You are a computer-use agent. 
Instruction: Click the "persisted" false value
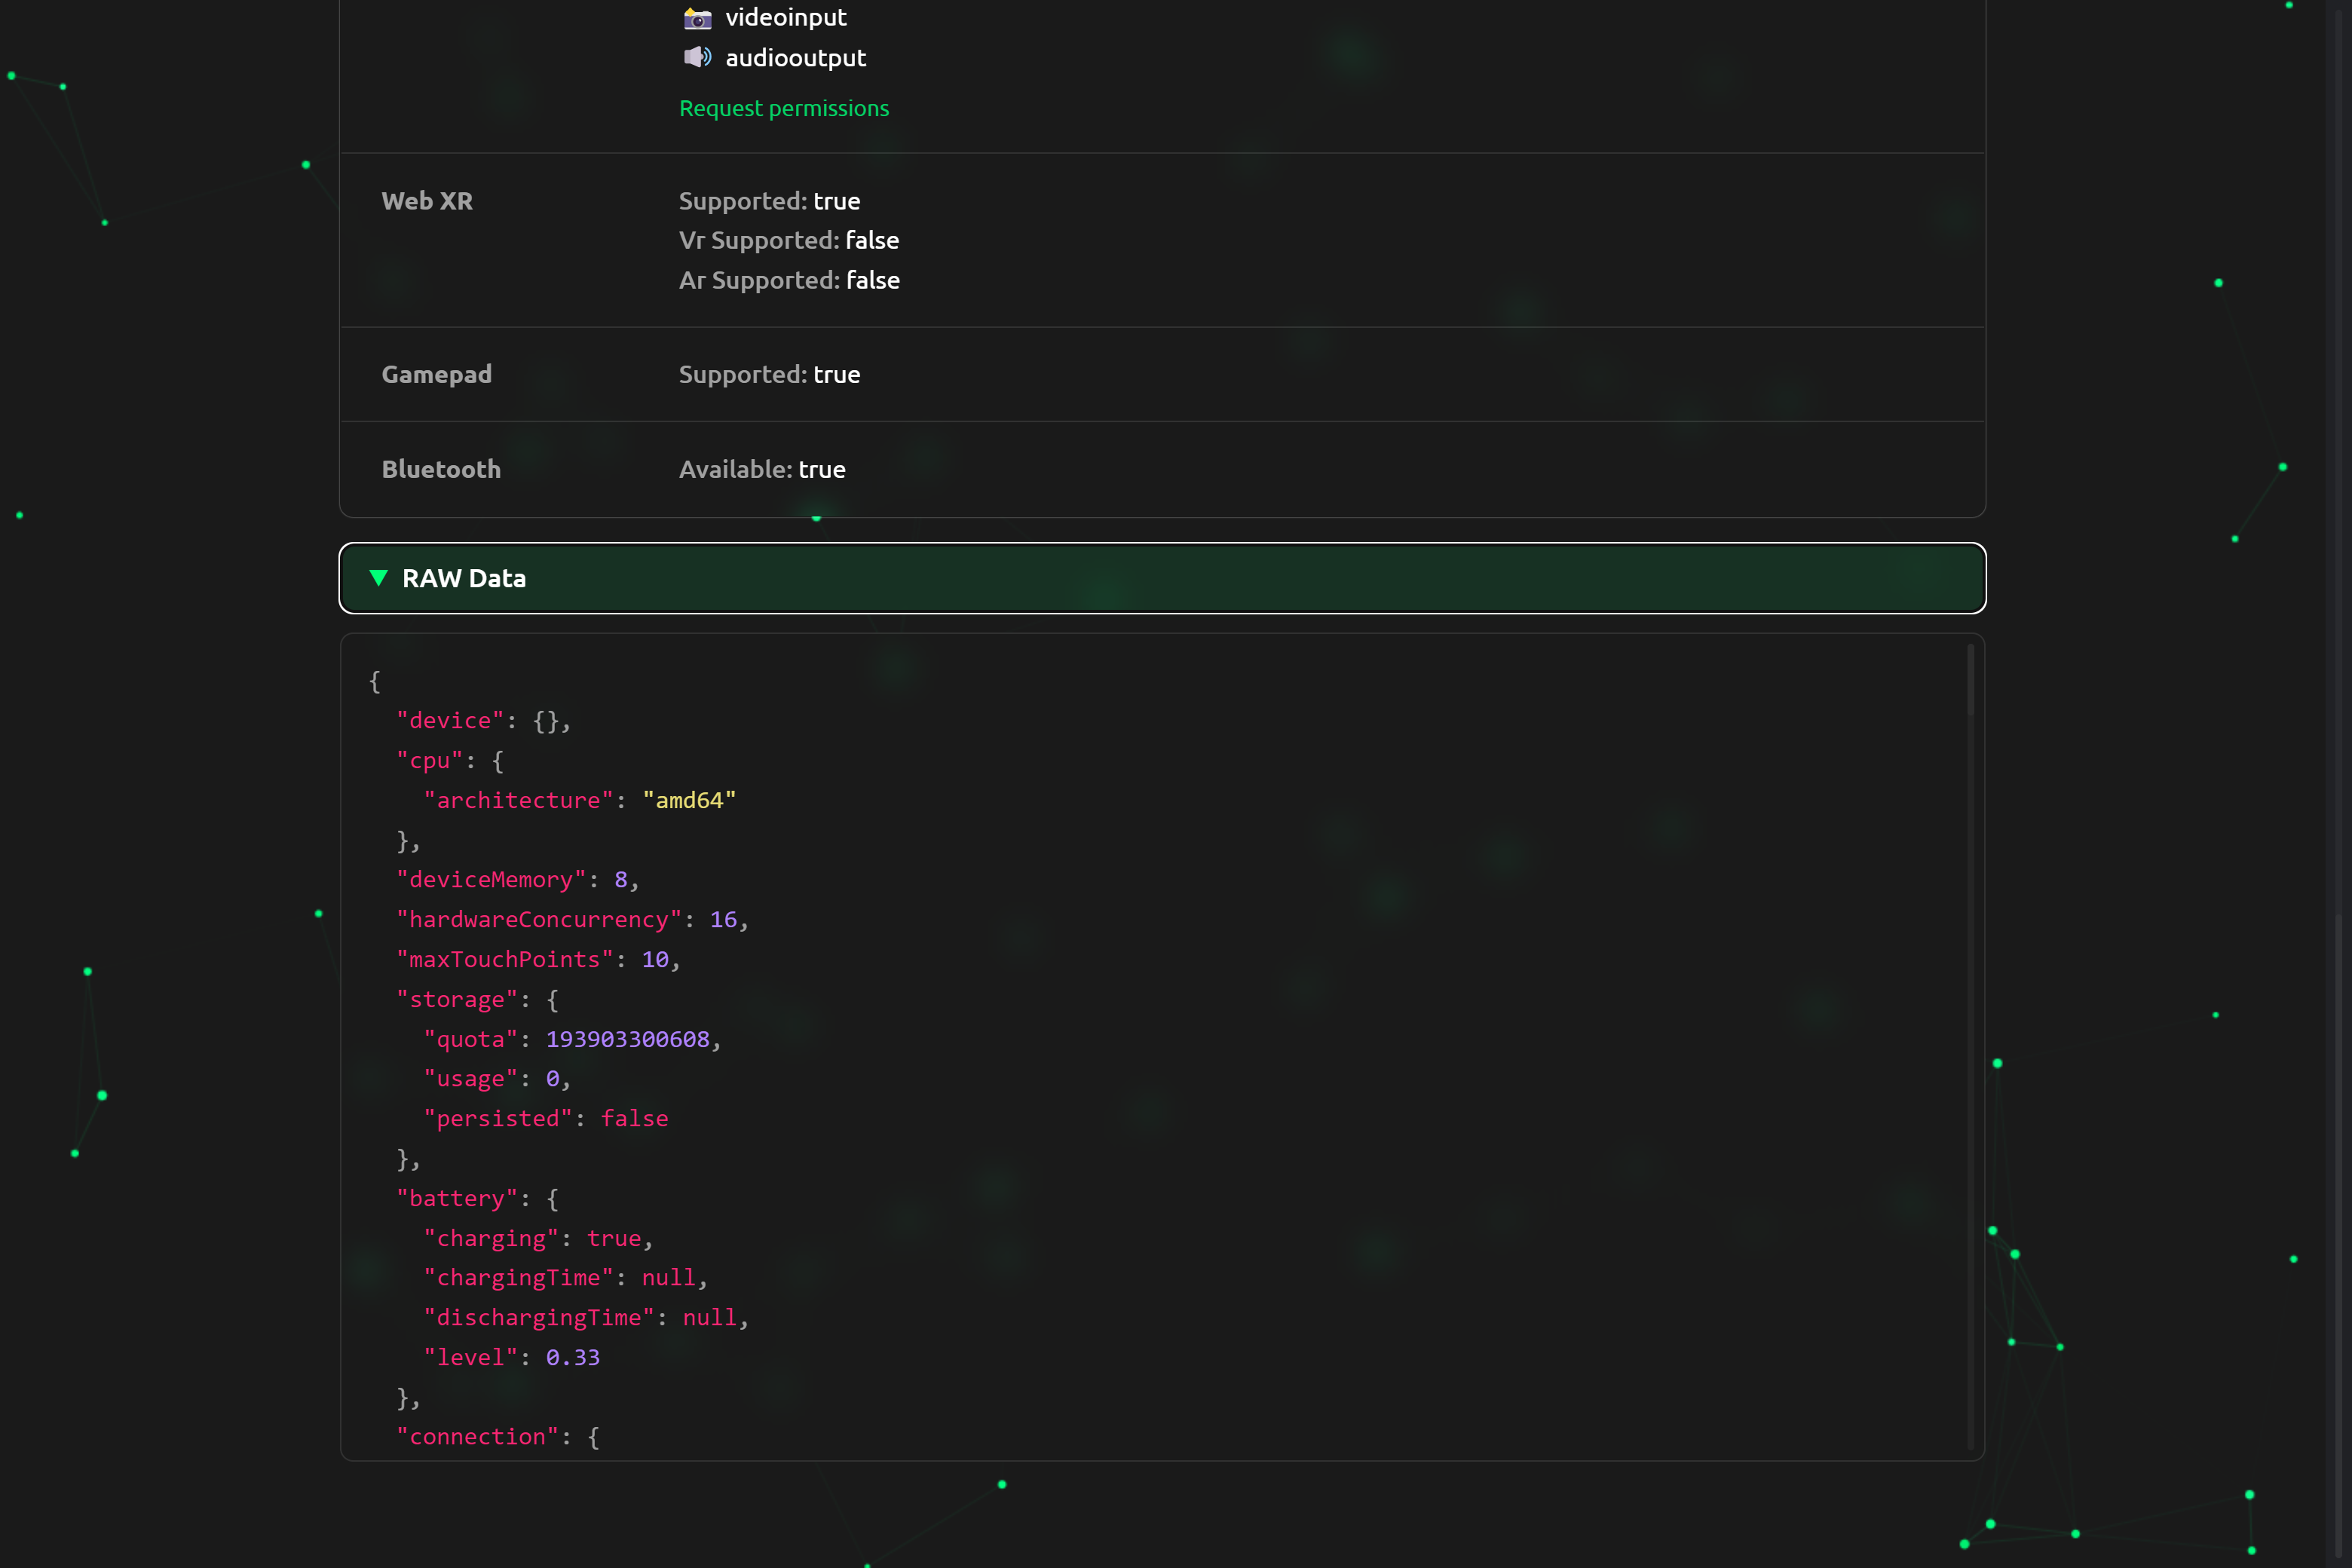[634, 1118]
